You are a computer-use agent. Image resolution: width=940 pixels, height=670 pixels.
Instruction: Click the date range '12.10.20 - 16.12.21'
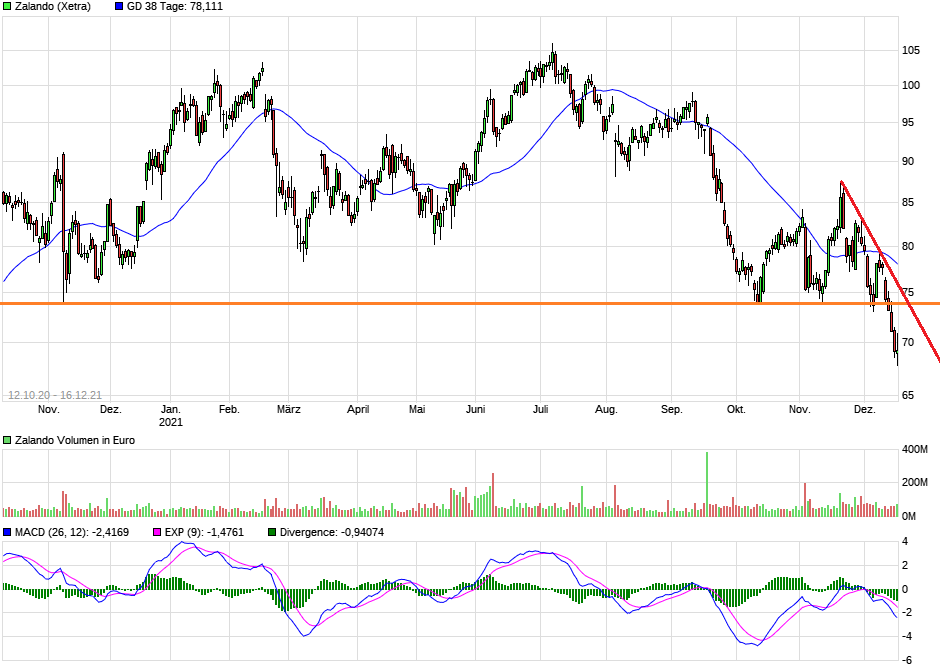(x=55, y=395)
